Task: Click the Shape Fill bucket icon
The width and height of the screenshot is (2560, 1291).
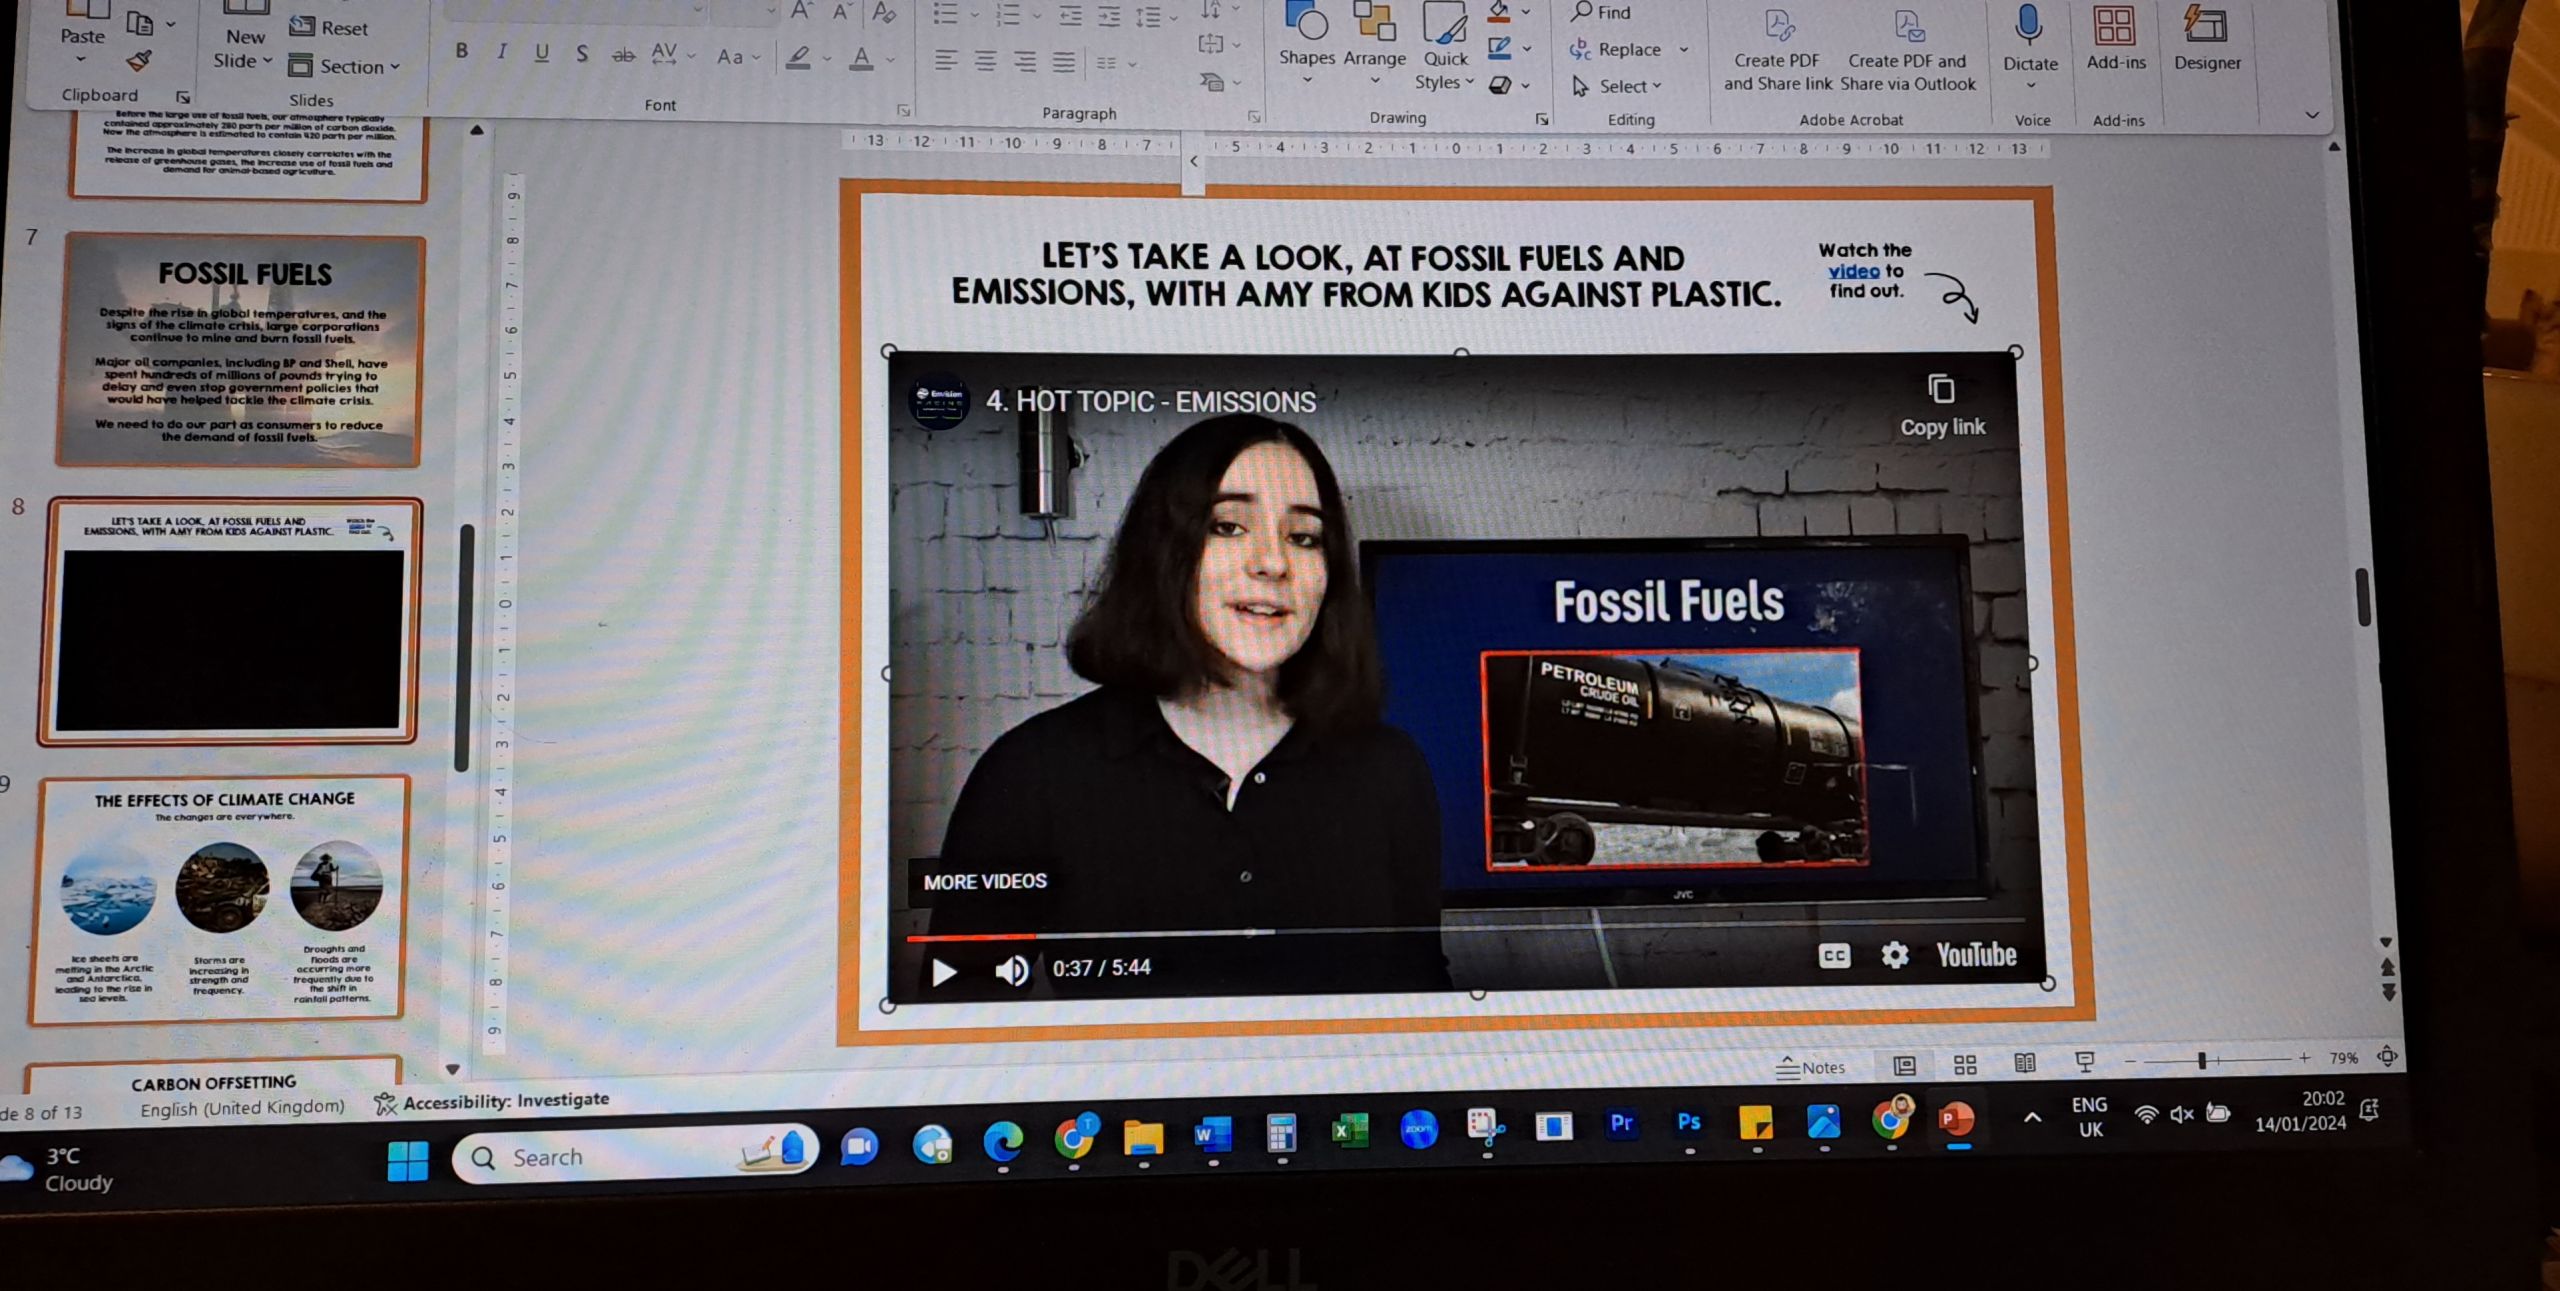Action: [1498, 11]
